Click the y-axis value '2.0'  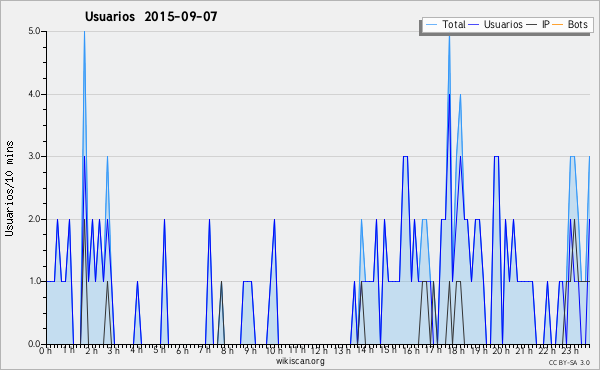pyautogui.click(x=34, y=219)
